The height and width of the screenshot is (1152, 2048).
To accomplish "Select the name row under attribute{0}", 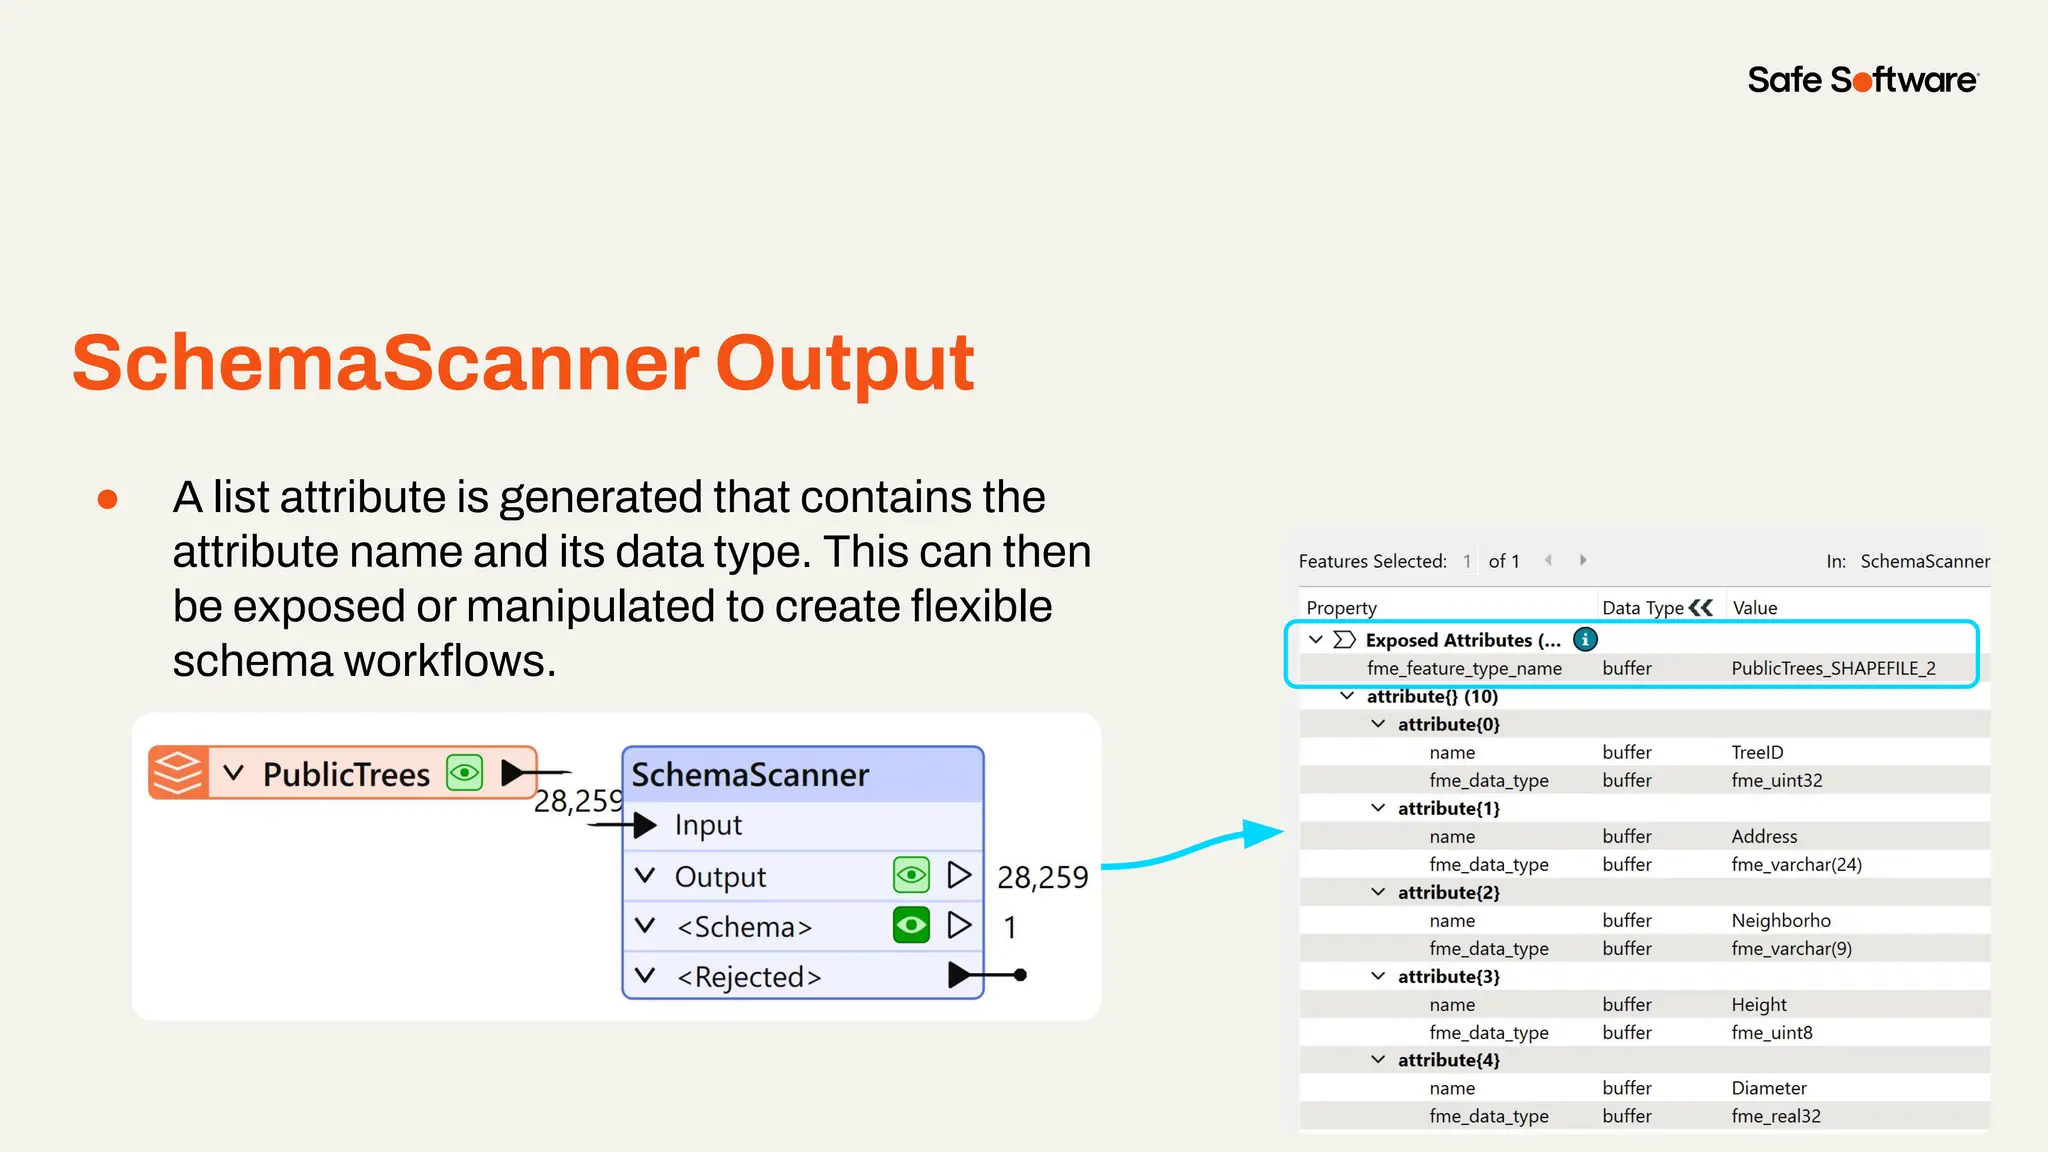I will pos(1644,752).
